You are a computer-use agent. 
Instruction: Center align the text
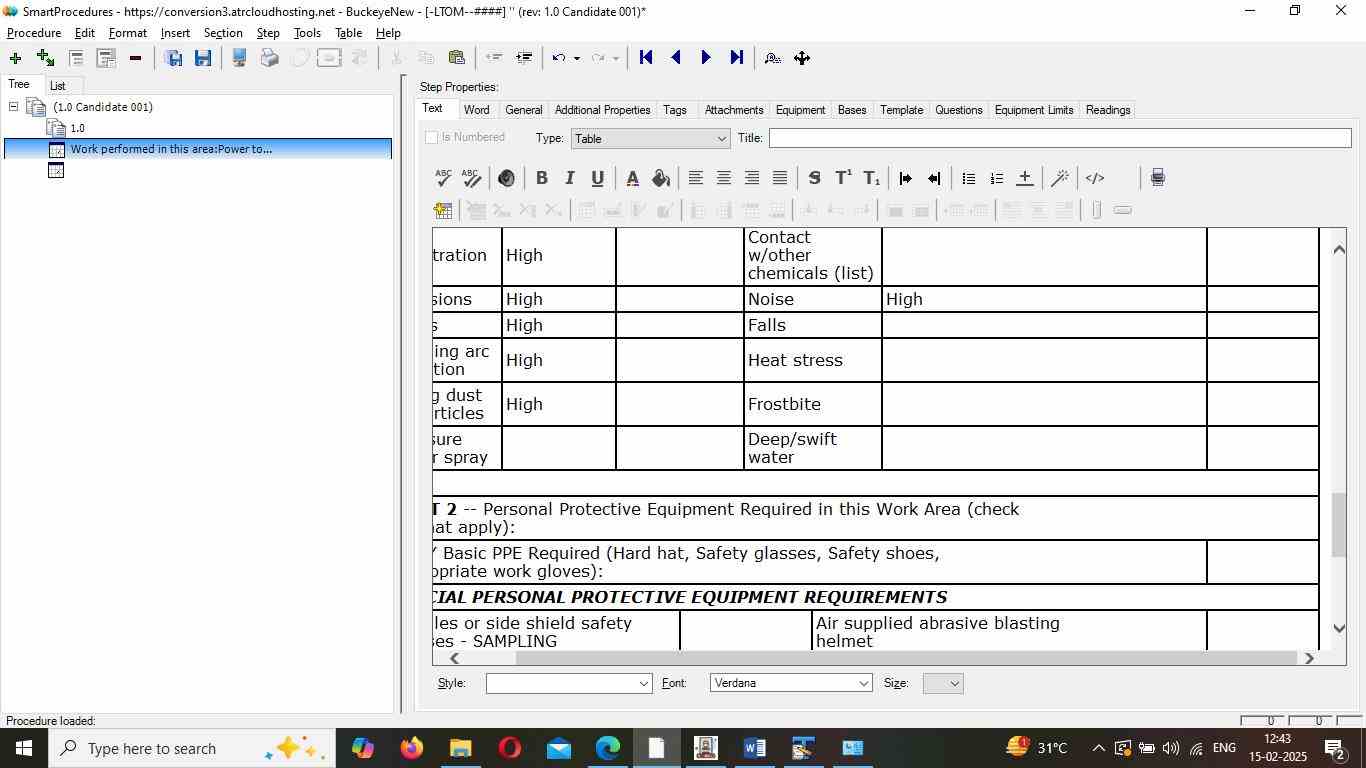coord(723,178)
